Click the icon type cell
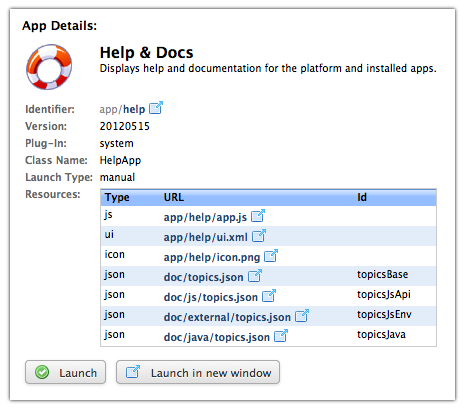 [x=114, y=255]
